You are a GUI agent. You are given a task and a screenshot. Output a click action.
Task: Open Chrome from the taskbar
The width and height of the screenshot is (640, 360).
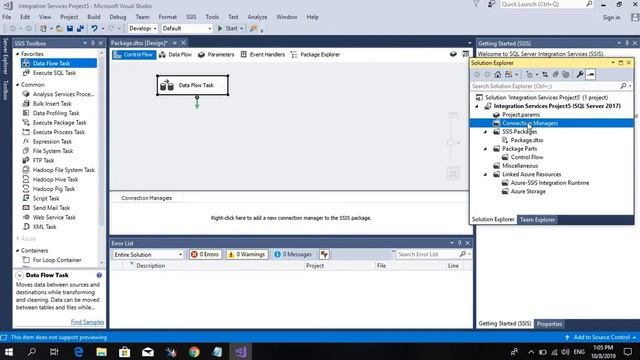tap(194, 351)
